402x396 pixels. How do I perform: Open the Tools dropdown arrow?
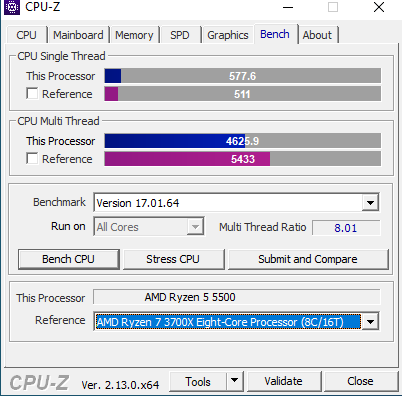click(x=235, y=381)
